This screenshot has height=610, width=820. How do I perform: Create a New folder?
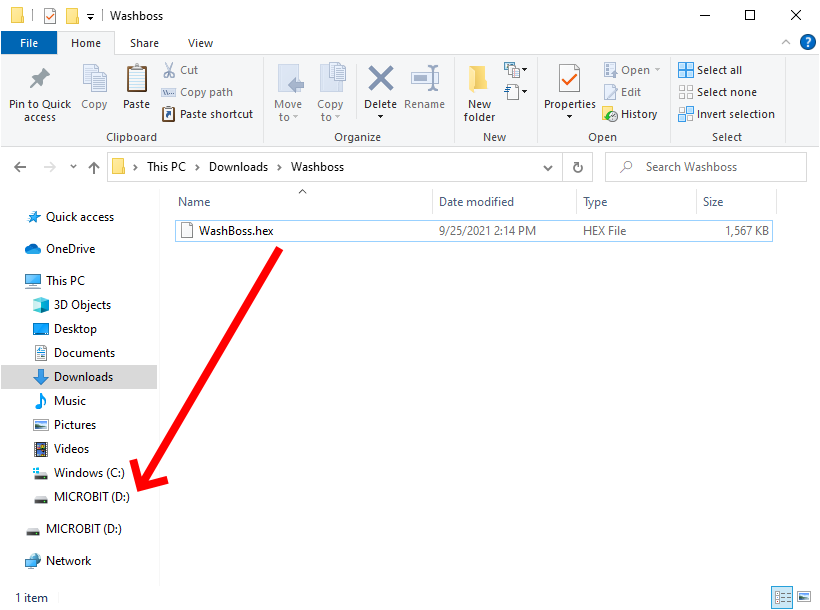pyautogui.click(x=479, y=93)
